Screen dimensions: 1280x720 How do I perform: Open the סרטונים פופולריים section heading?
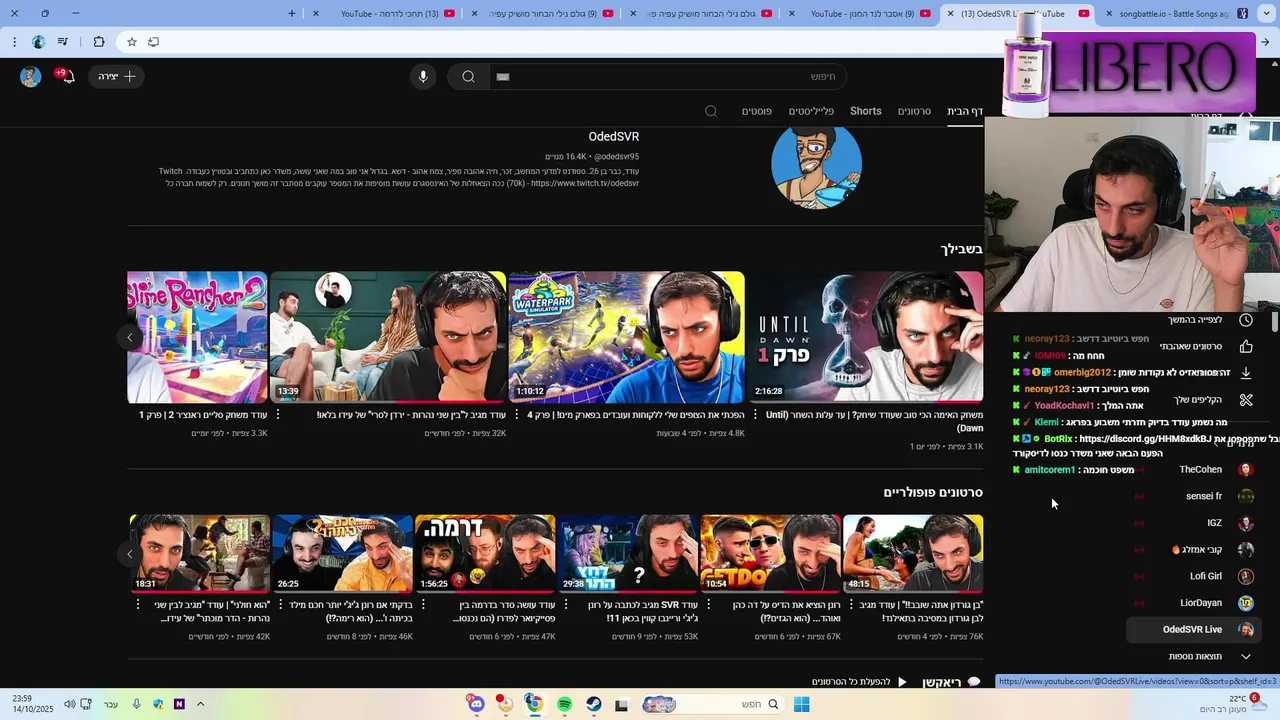tap(933, 493)
